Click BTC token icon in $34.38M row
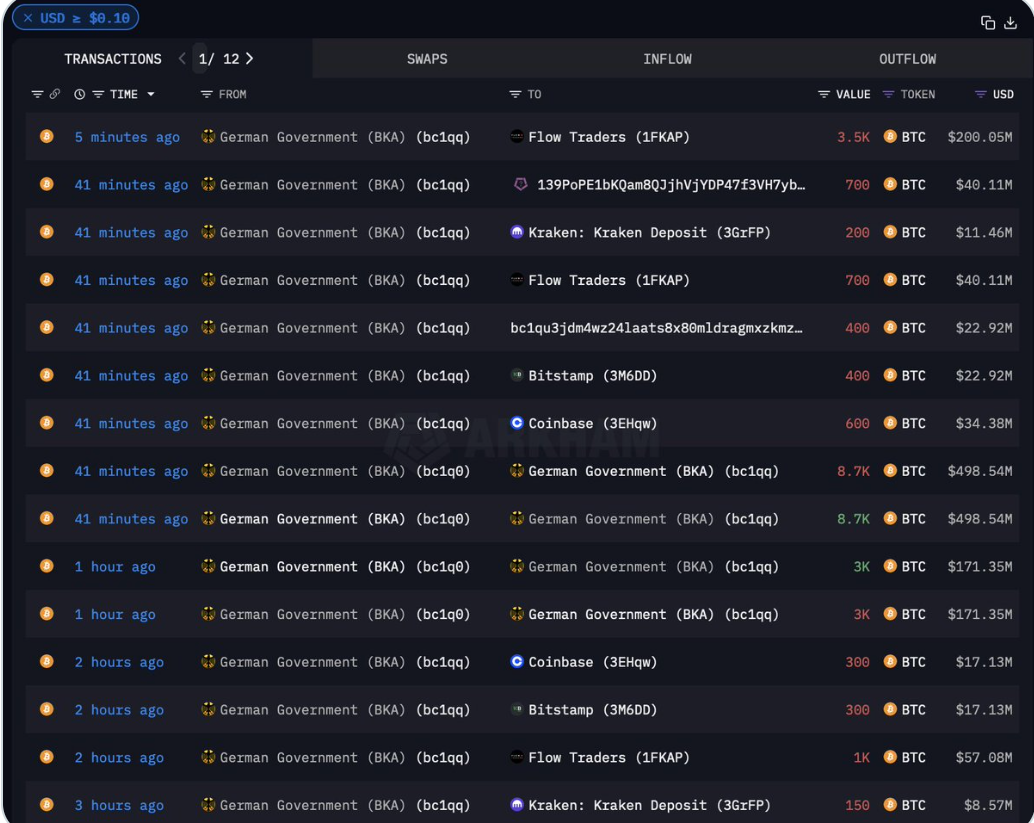Screen dimensions: 1034x823 coord(890,423)
